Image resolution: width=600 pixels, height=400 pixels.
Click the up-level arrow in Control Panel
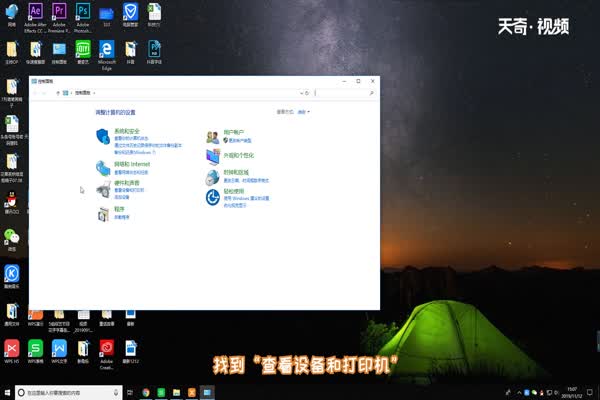[x=58, y=93]
